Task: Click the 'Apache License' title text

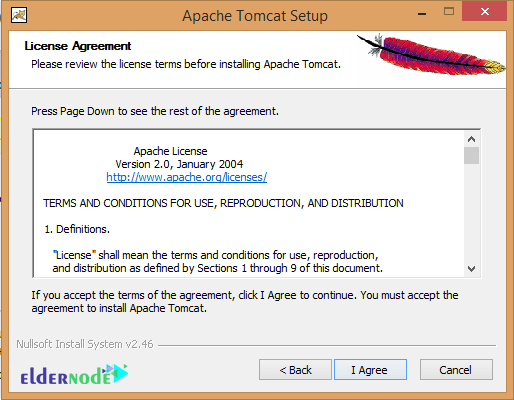Action: (170, 151)
